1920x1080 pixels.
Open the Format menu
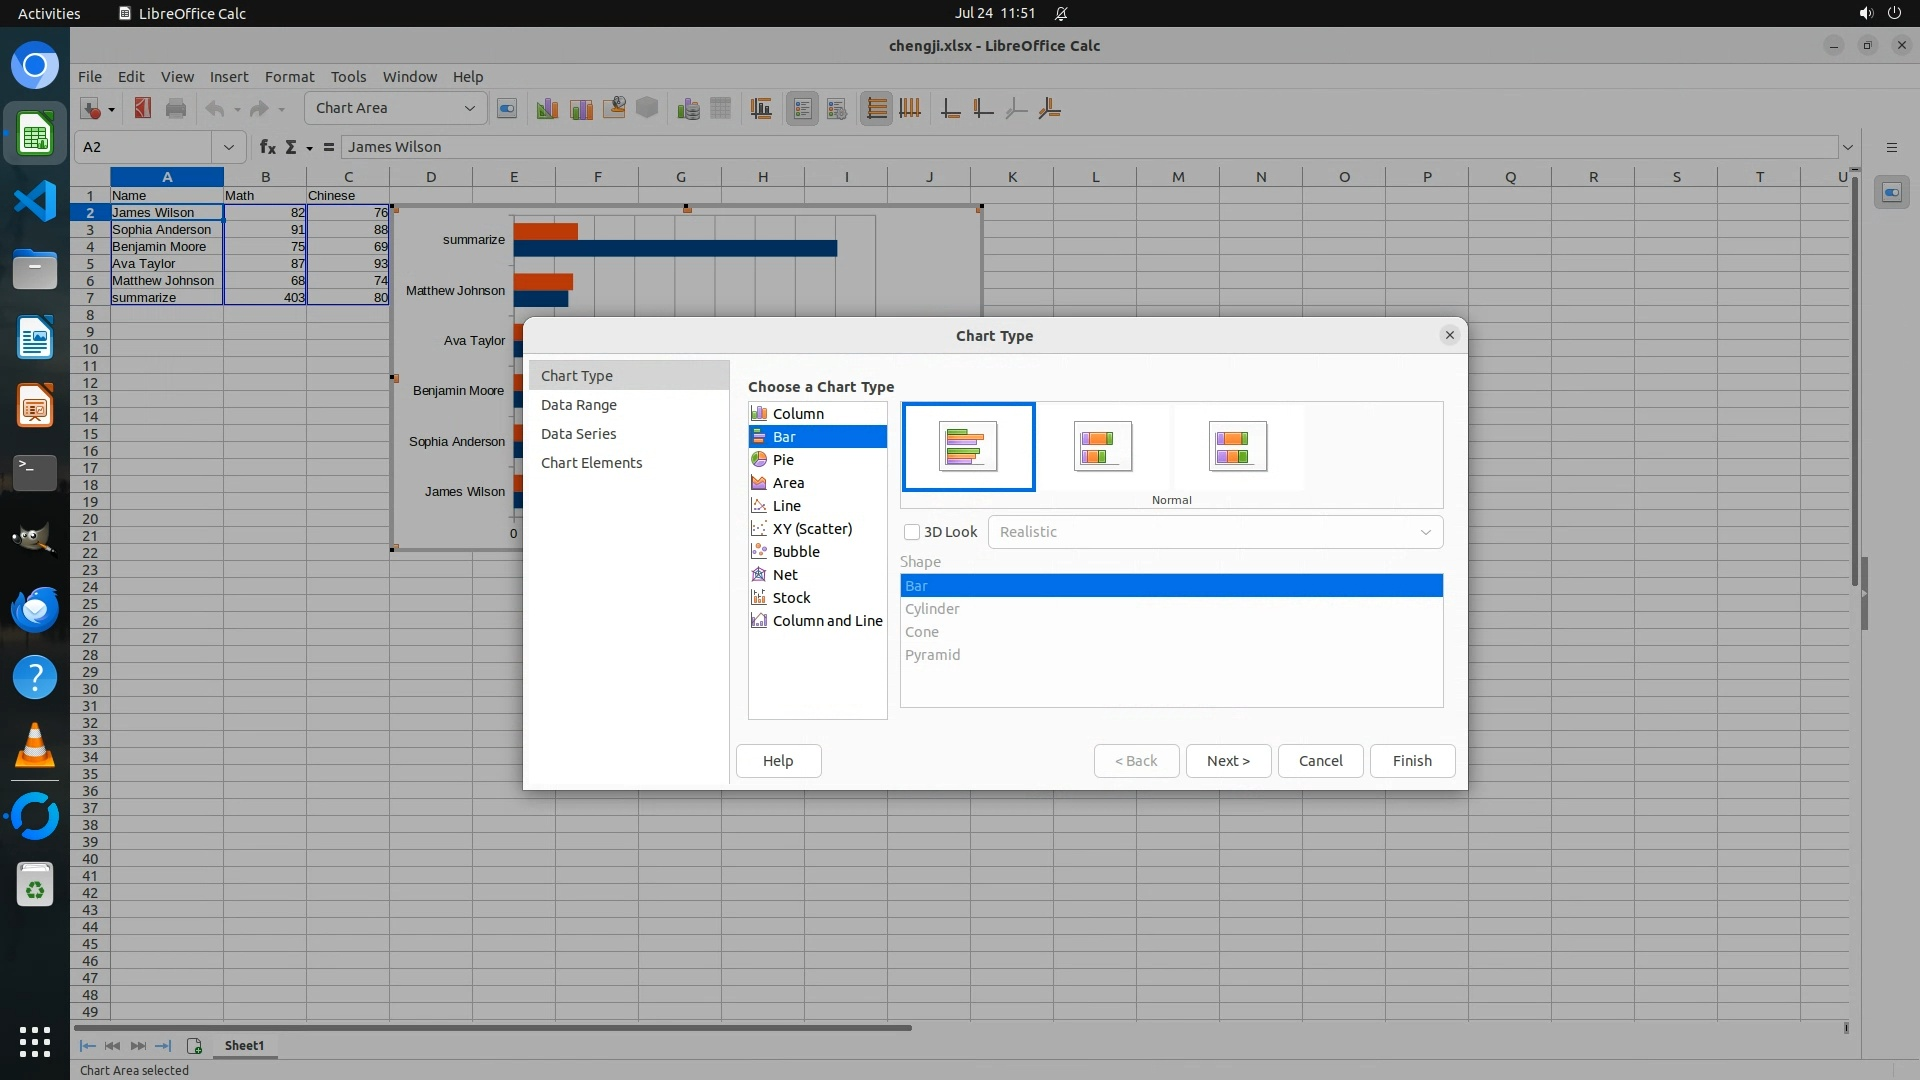pyautogui.click(x=289, y=77)
